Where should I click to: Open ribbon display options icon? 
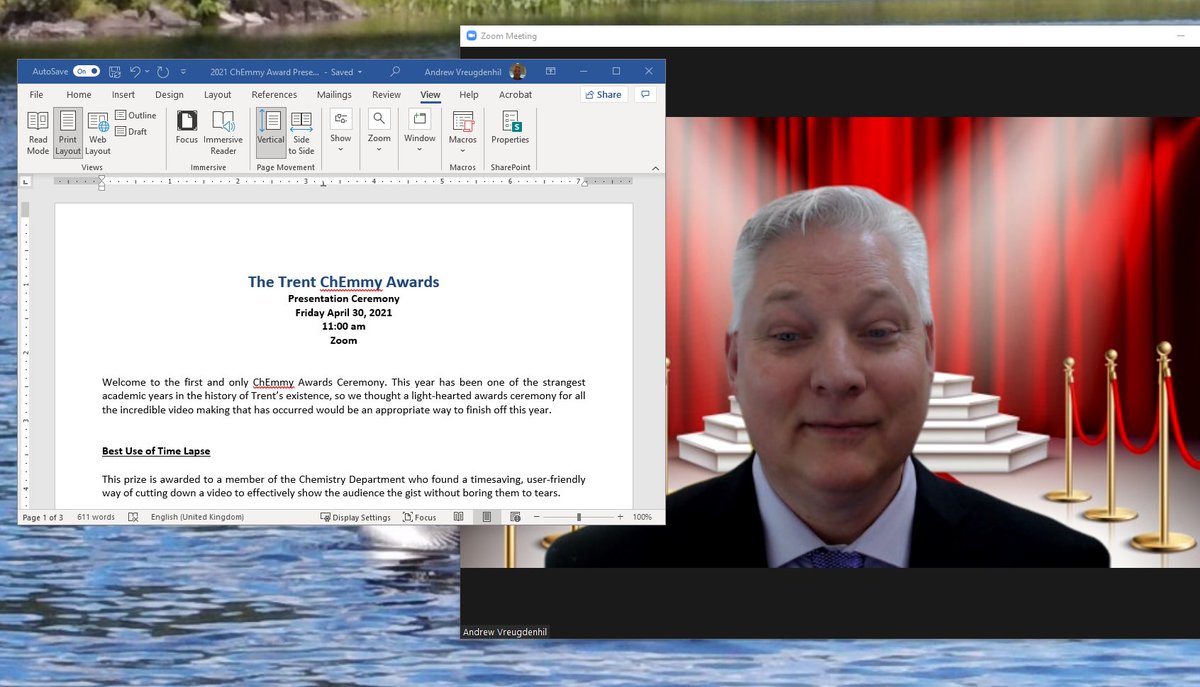[x=551, y=72]
